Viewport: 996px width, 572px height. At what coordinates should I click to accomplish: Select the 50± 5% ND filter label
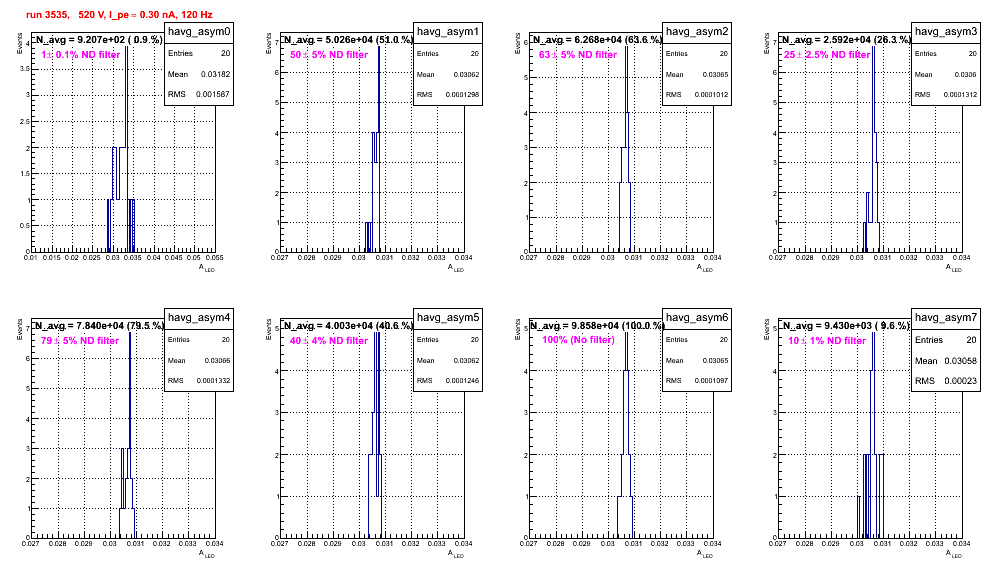tap(329, 55)
